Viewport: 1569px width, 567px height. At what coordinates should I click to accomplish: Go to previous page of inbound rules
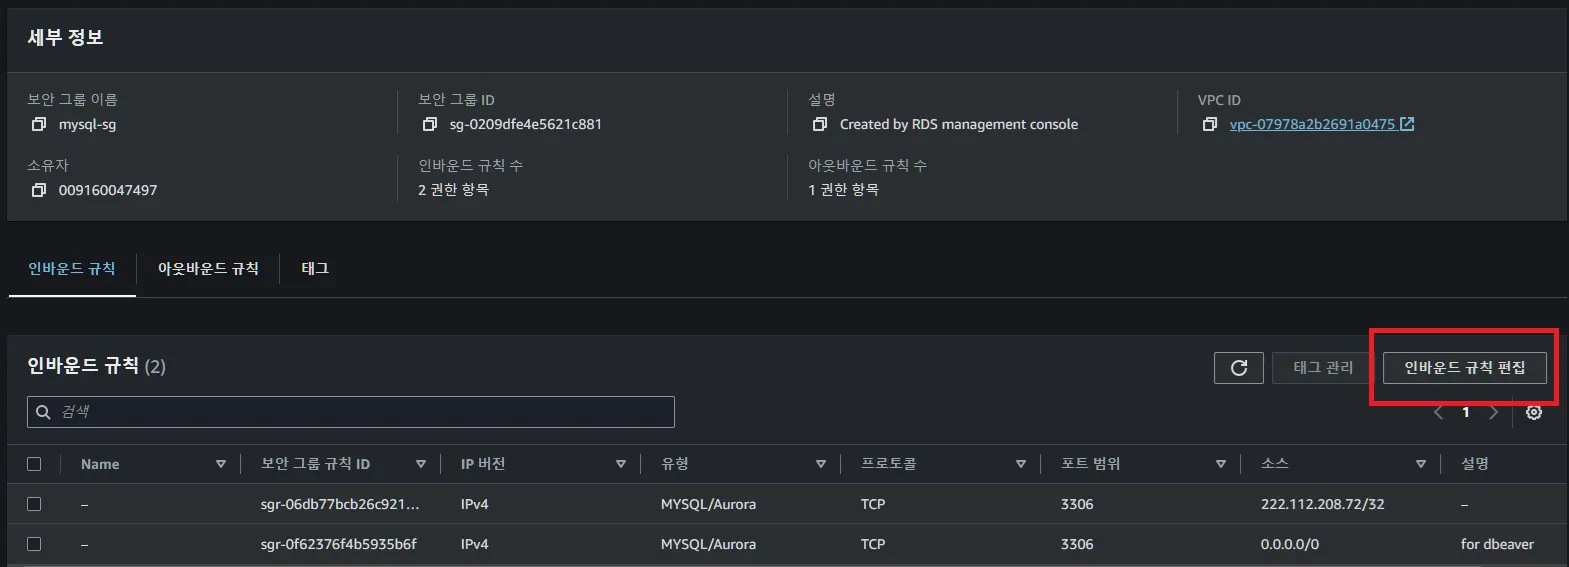(1439, 412)
